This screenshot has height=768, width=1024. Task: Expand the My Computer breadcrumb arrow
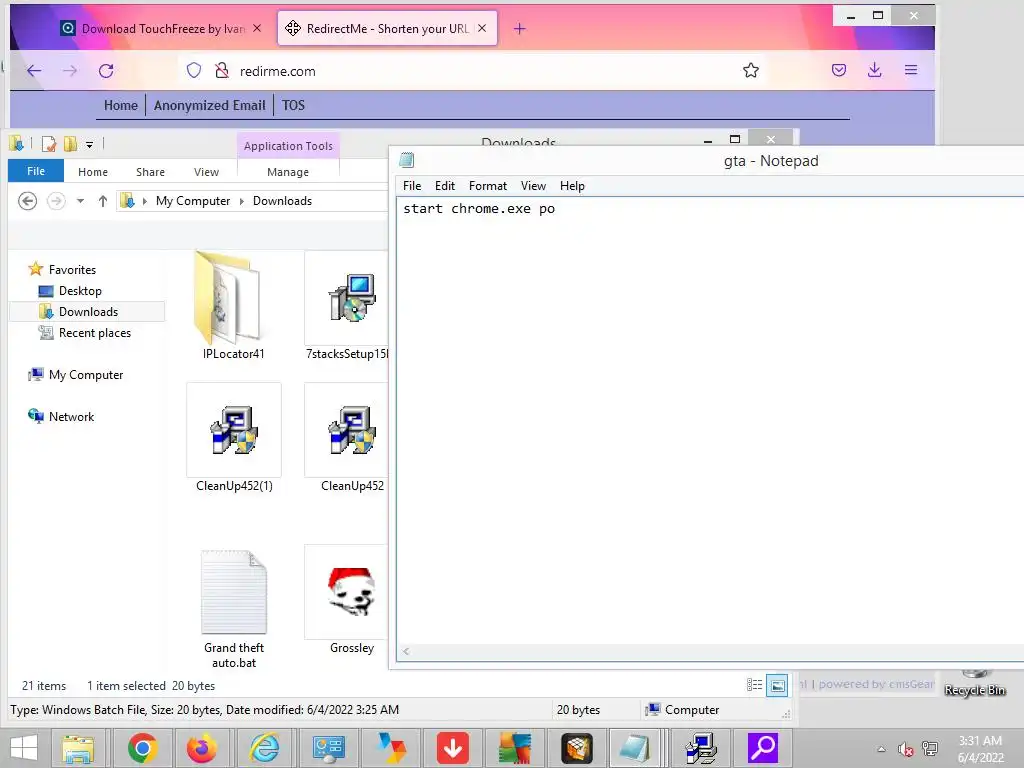coord(242,201)
